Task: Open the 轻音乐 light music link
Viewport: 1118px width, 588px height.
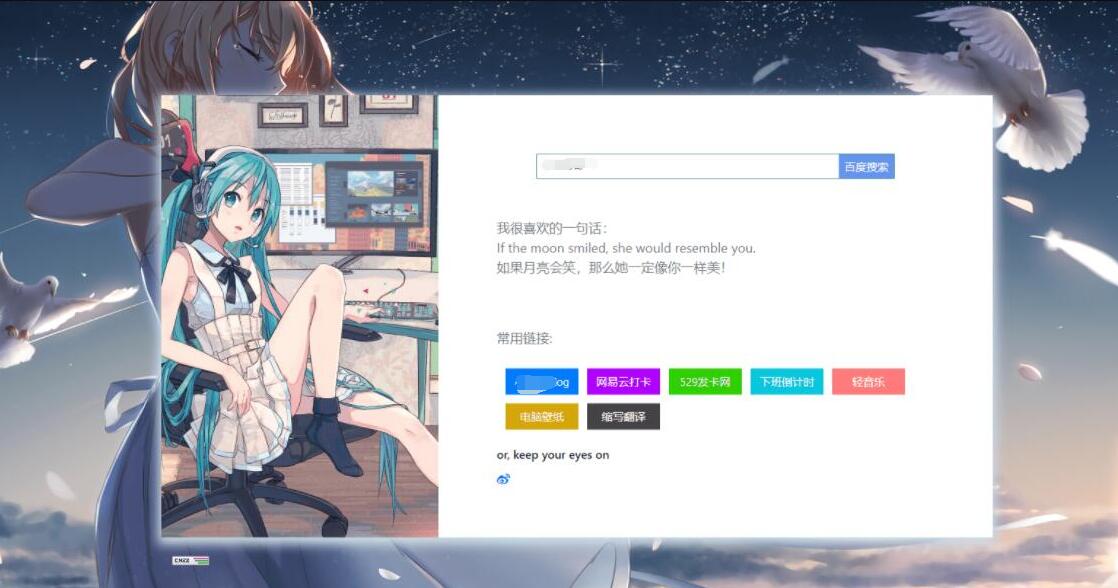Action: (866, 381)
